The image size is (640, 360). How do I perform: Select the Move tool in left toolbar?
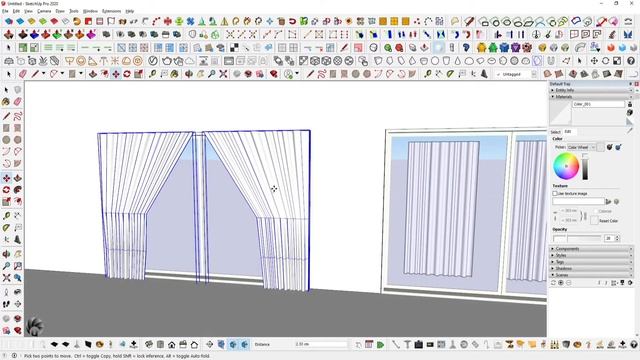[7, 178]
